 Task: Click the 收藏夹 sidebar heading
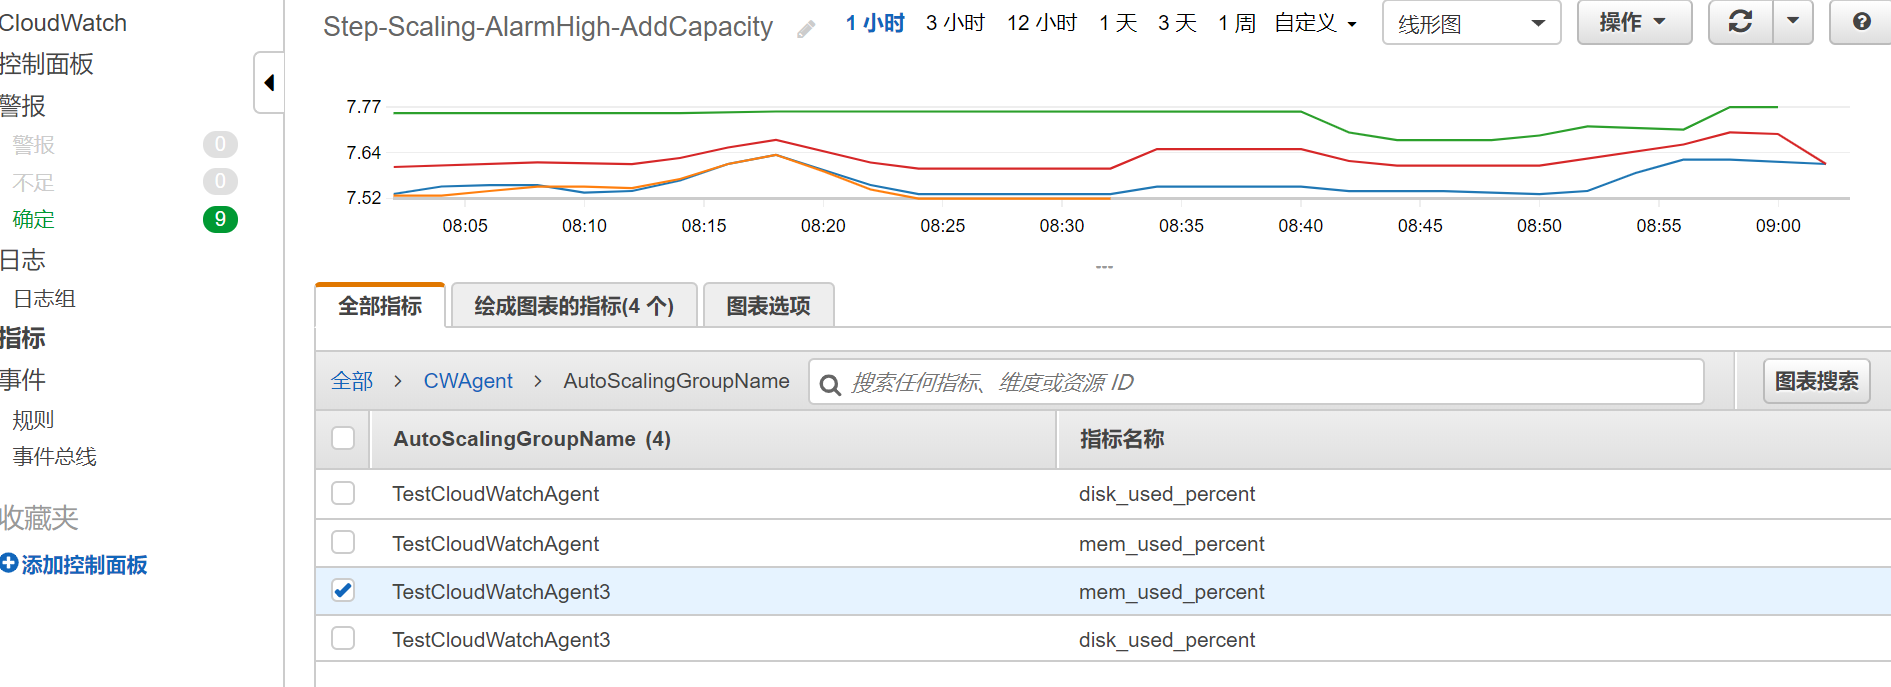click(x=39, y=518)
